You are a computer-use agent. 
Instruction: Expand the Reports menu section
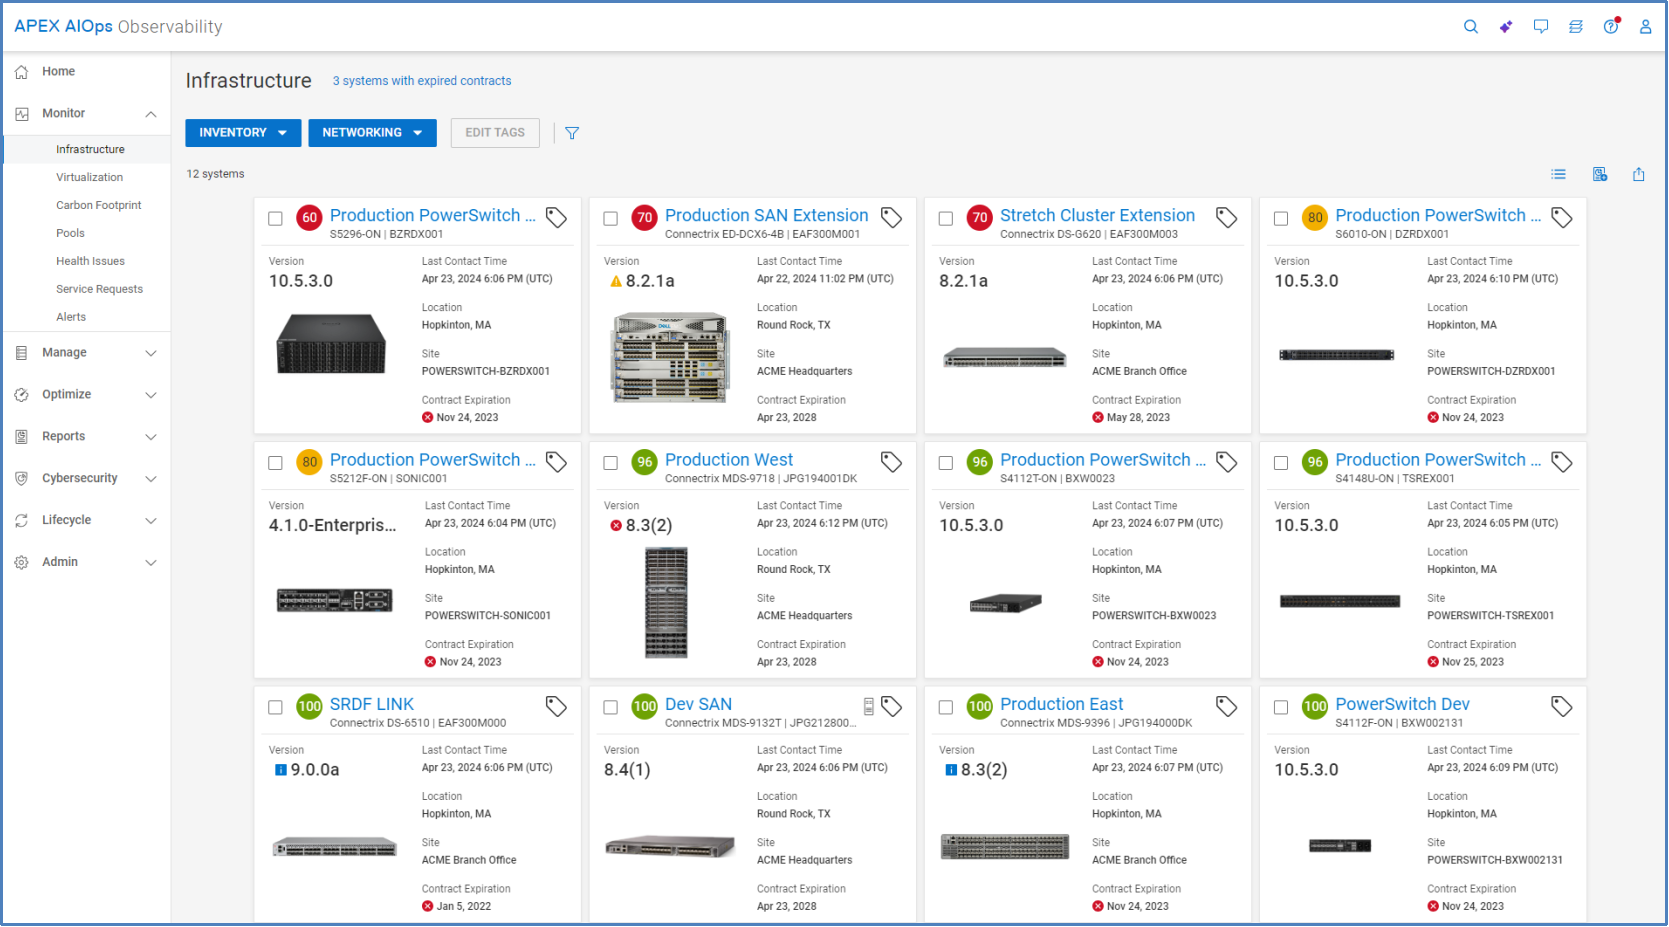[151, 437]
